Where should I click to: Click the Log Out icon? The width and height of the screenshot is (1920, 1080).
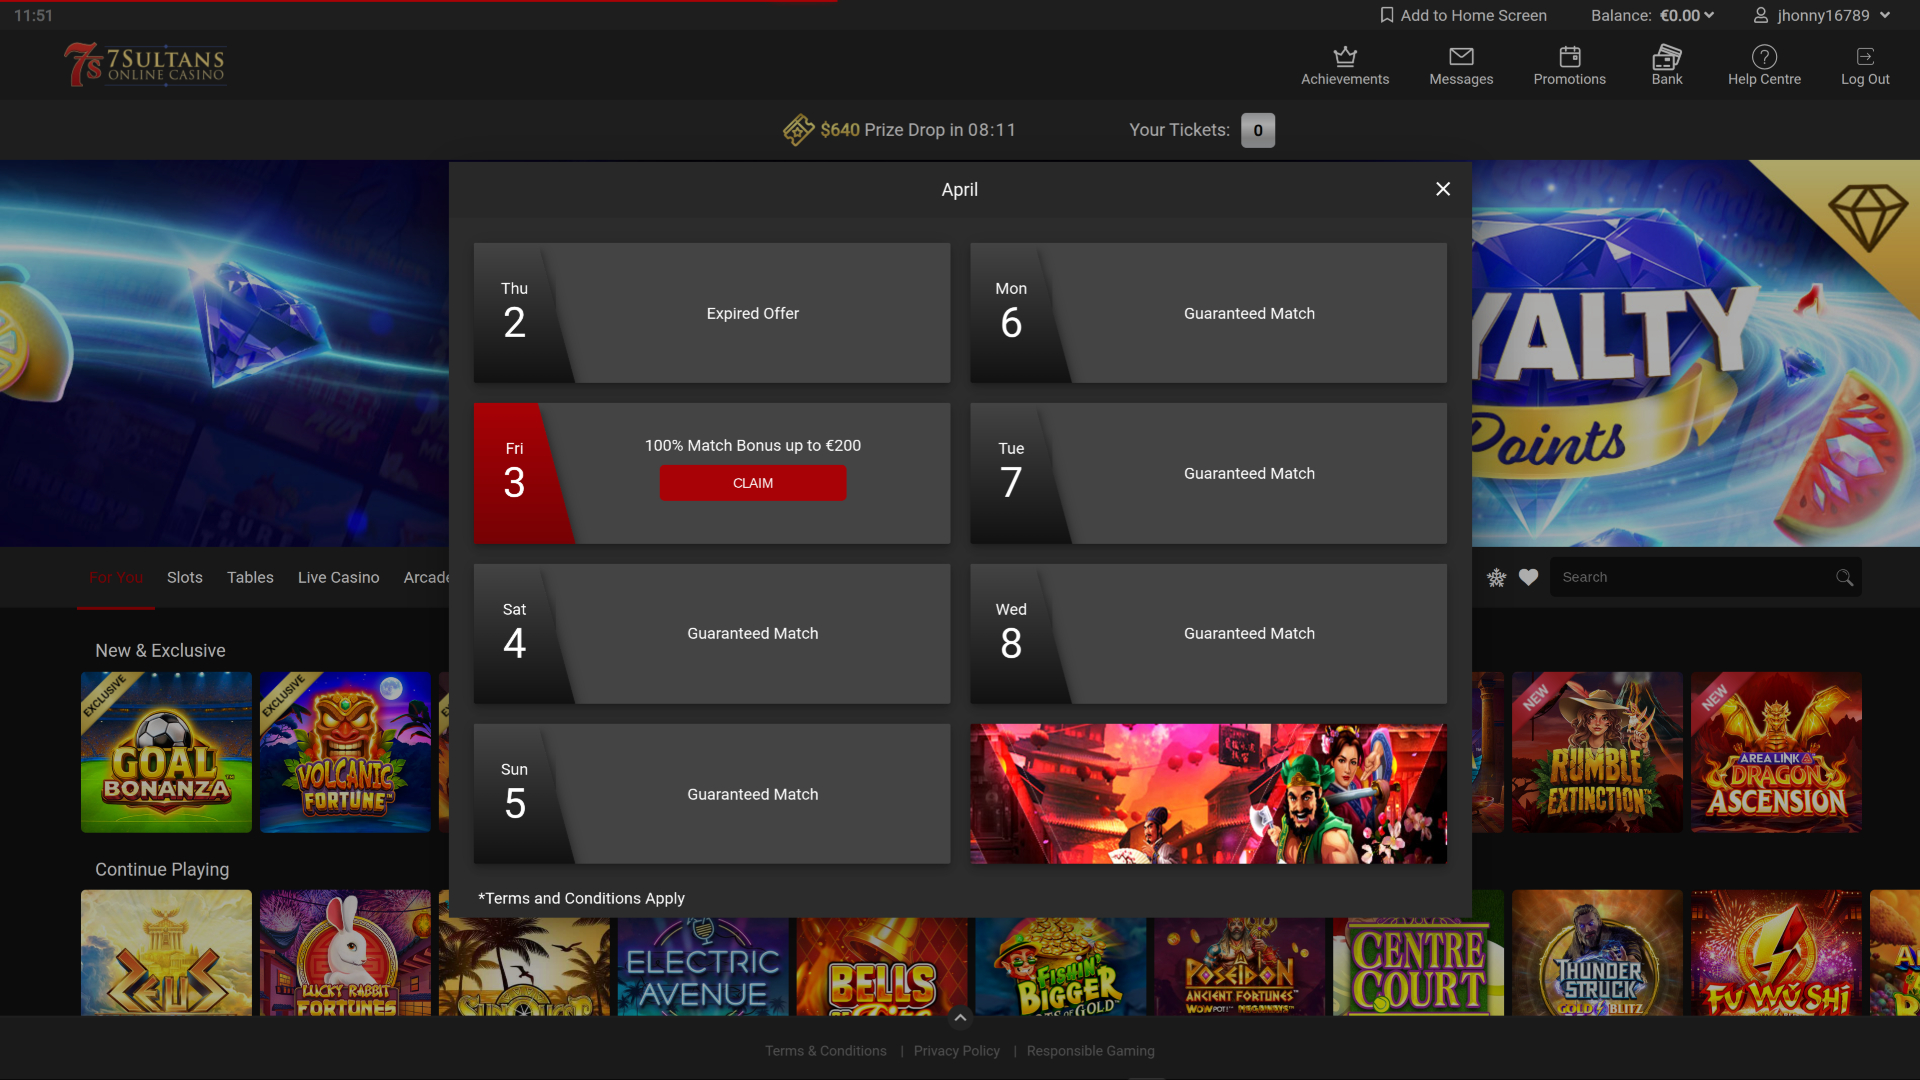pyautogui.click(x=1865, y=56)
